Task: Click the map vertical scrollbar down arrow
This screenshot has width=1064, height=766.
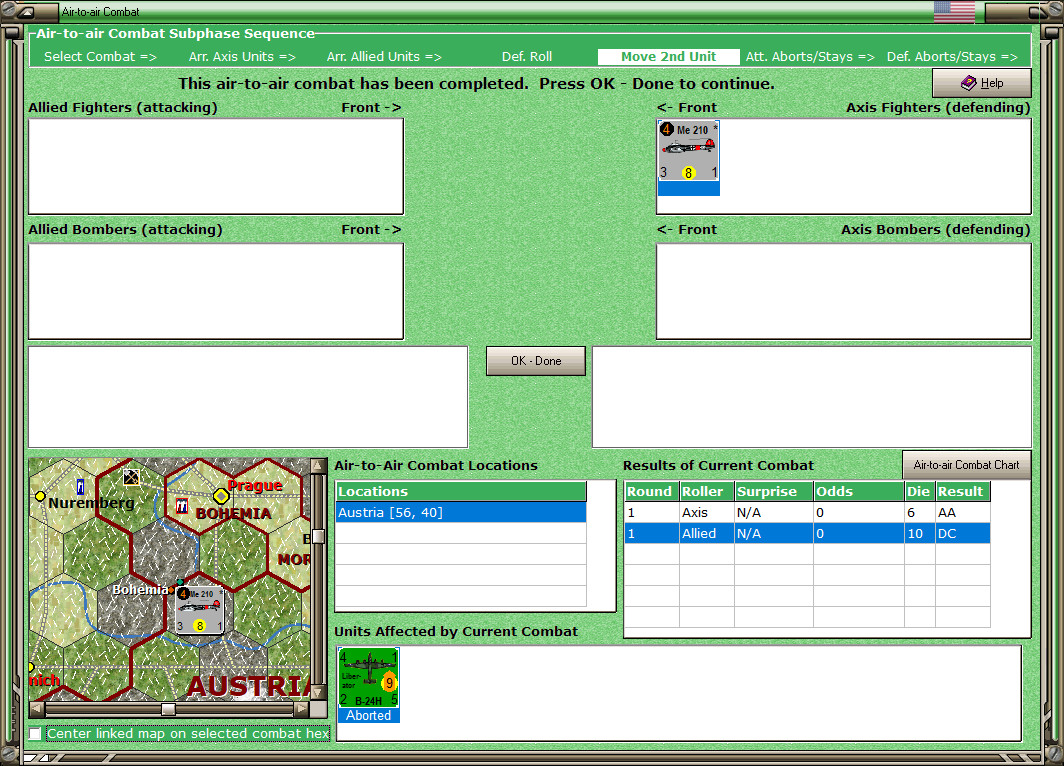Action: (318, 693)
